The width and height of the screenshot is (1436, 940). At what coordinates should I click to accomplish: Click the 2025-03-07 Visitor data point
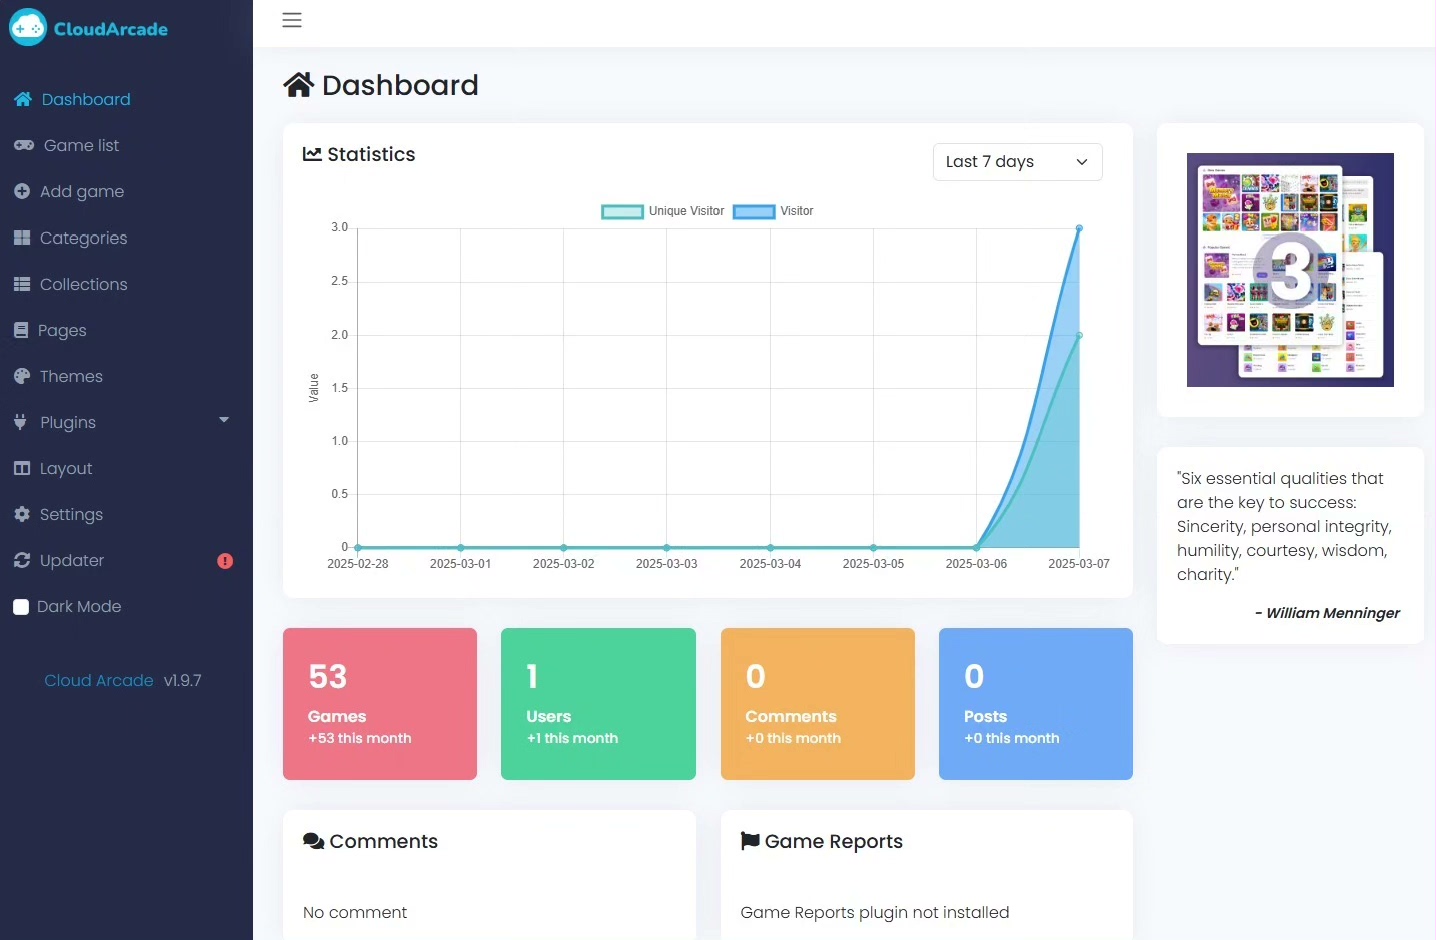pyautogui.click(x=1079, y=228)
